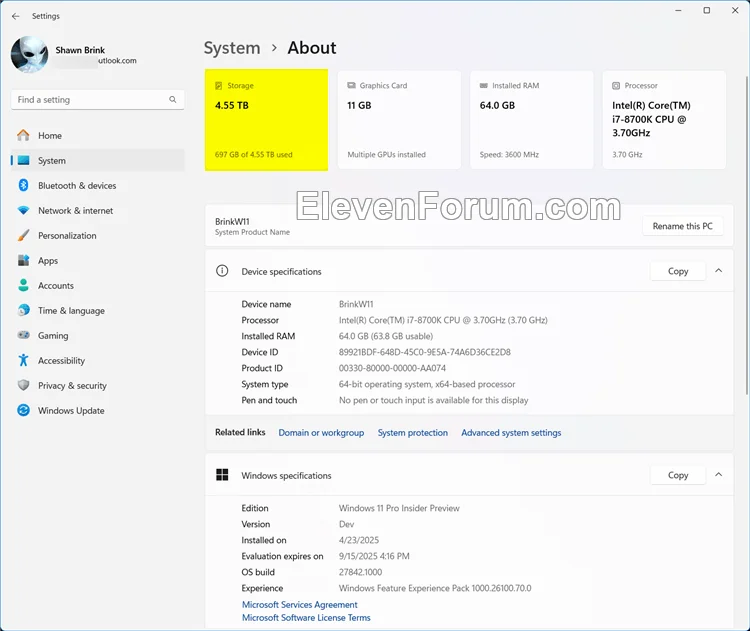Click the Pen and touch value text
The height and width of the screenshot is (631, 750).
click(x=434, y=400)
